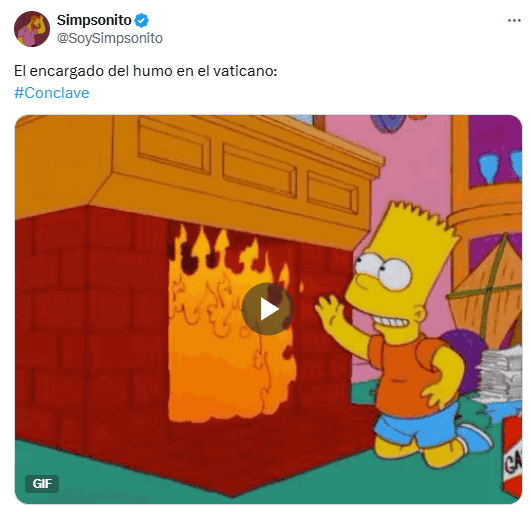531x512 pixels.
Task: Click the tweet text about the Vatican smoke
Action: tap(146, 71)
